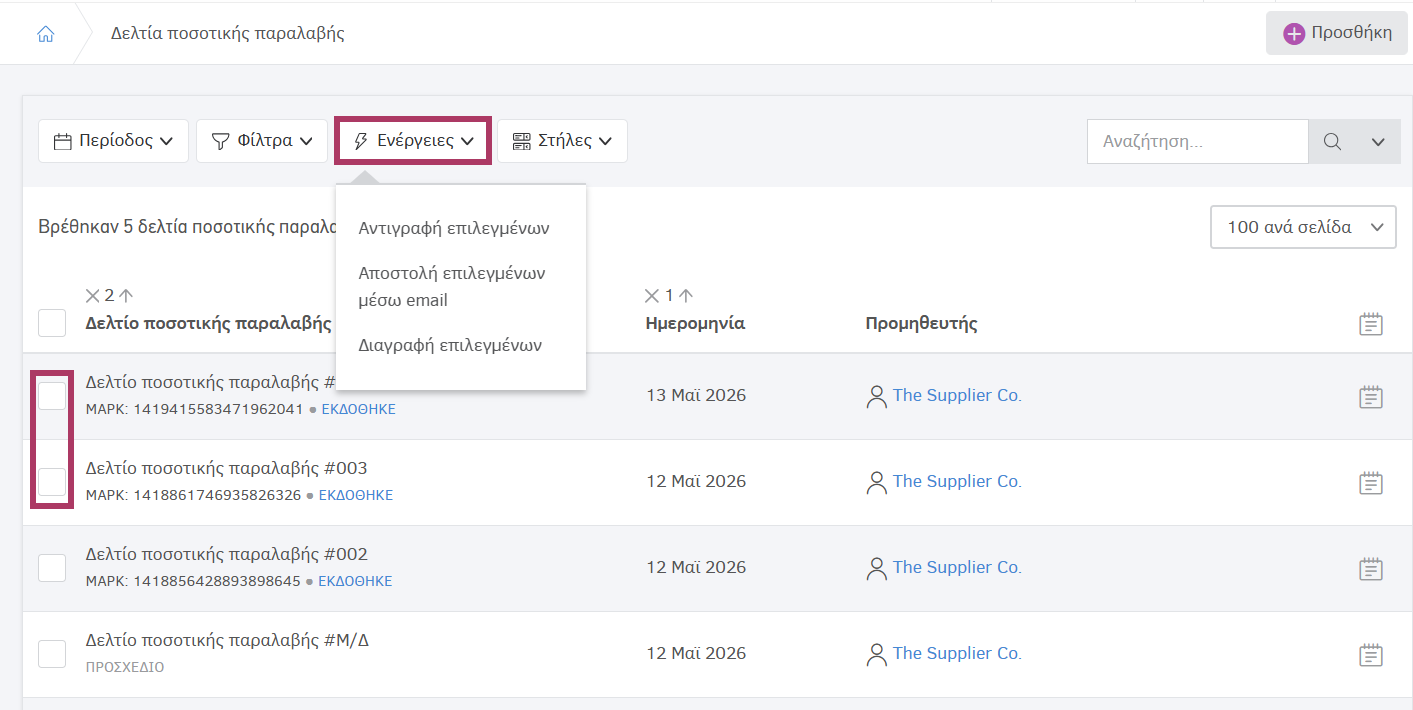The image size is (1413, 710).
Task: Open The Supplier Co. link in 13 Μαϊ row
Action: point(957,395)
